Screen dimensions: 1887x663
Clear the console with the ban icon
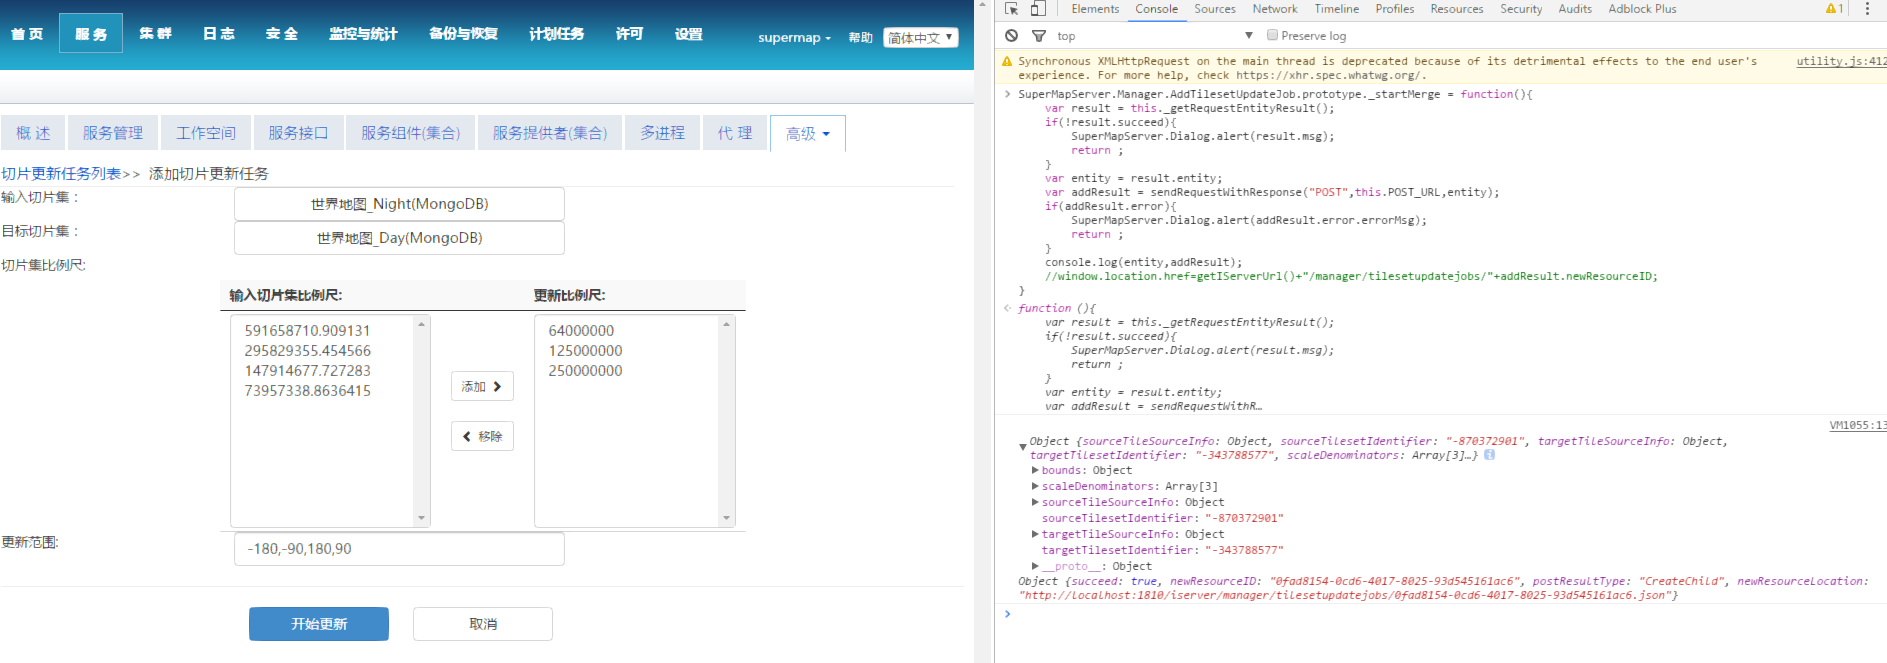tap(1012, 36)
